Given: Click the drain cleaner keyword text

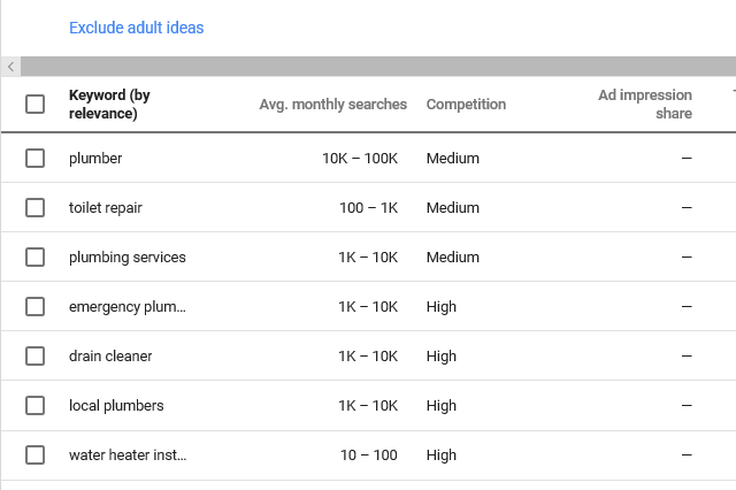Looking at the screenshot, I should coord(110,356).
